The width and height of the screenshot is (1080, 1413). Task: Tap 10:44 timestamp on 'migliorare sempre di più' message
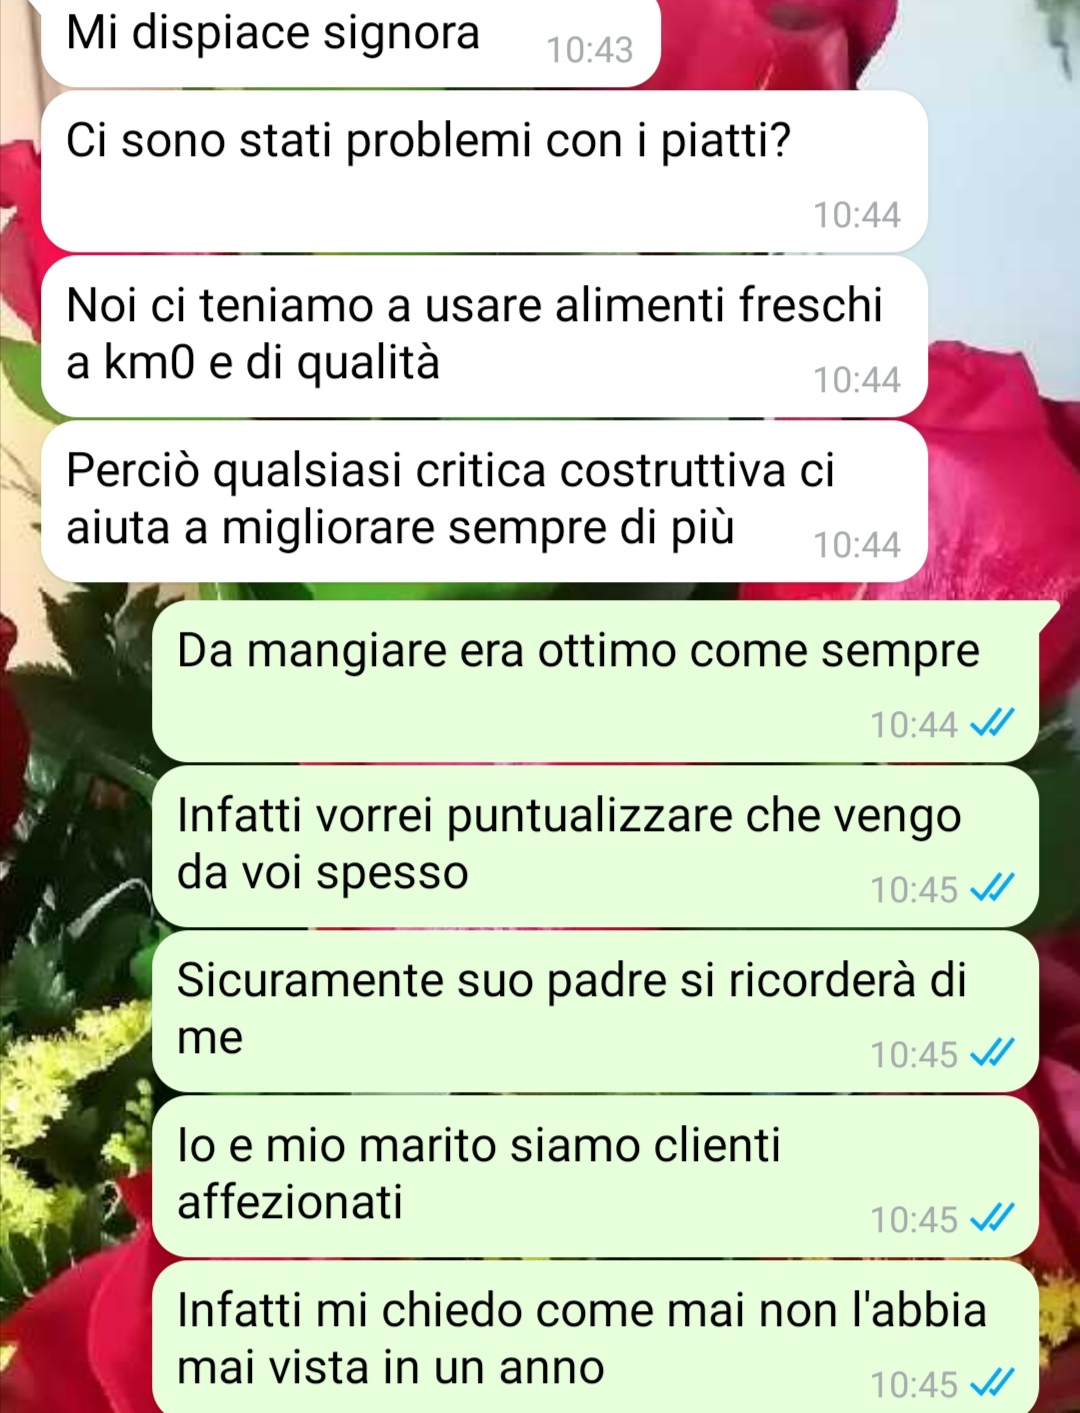click(x=857, y=545)
